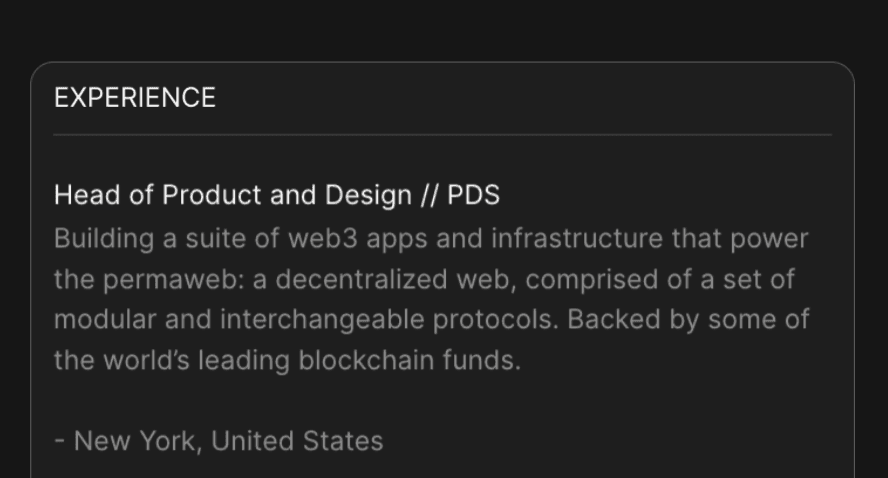The height and width of the screenshot is (478, 888).
Task: Click the dash before New York
Action: click(x=59, y=441)
